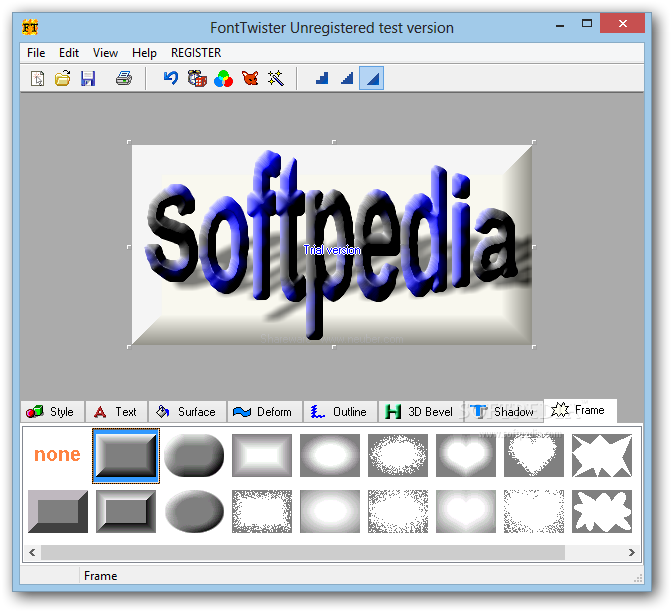The image size is (672, 612).
Task: Select the rounded rectangle bevel frame, top row
Action: pyautogui.click(x=194, y=455)
